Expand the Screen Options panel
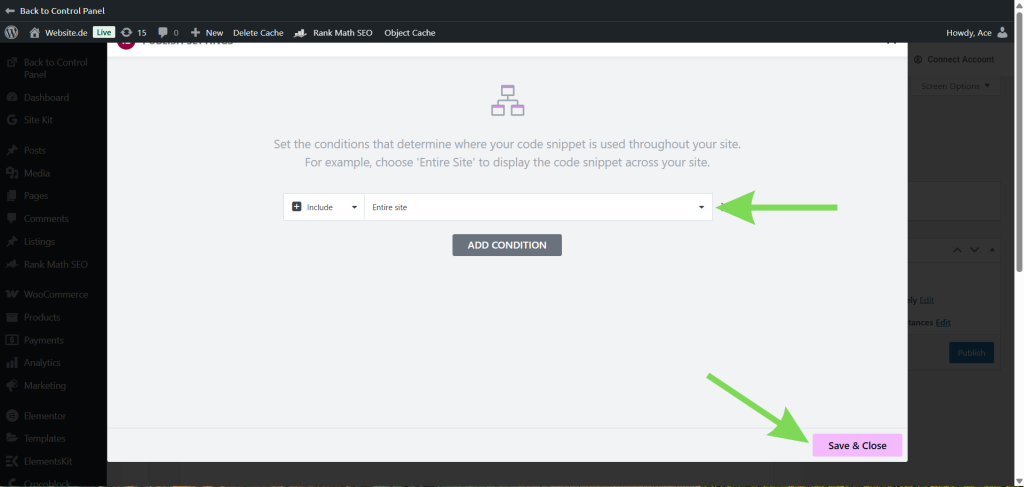This screenshot has height=487, width=1024. 955,86
